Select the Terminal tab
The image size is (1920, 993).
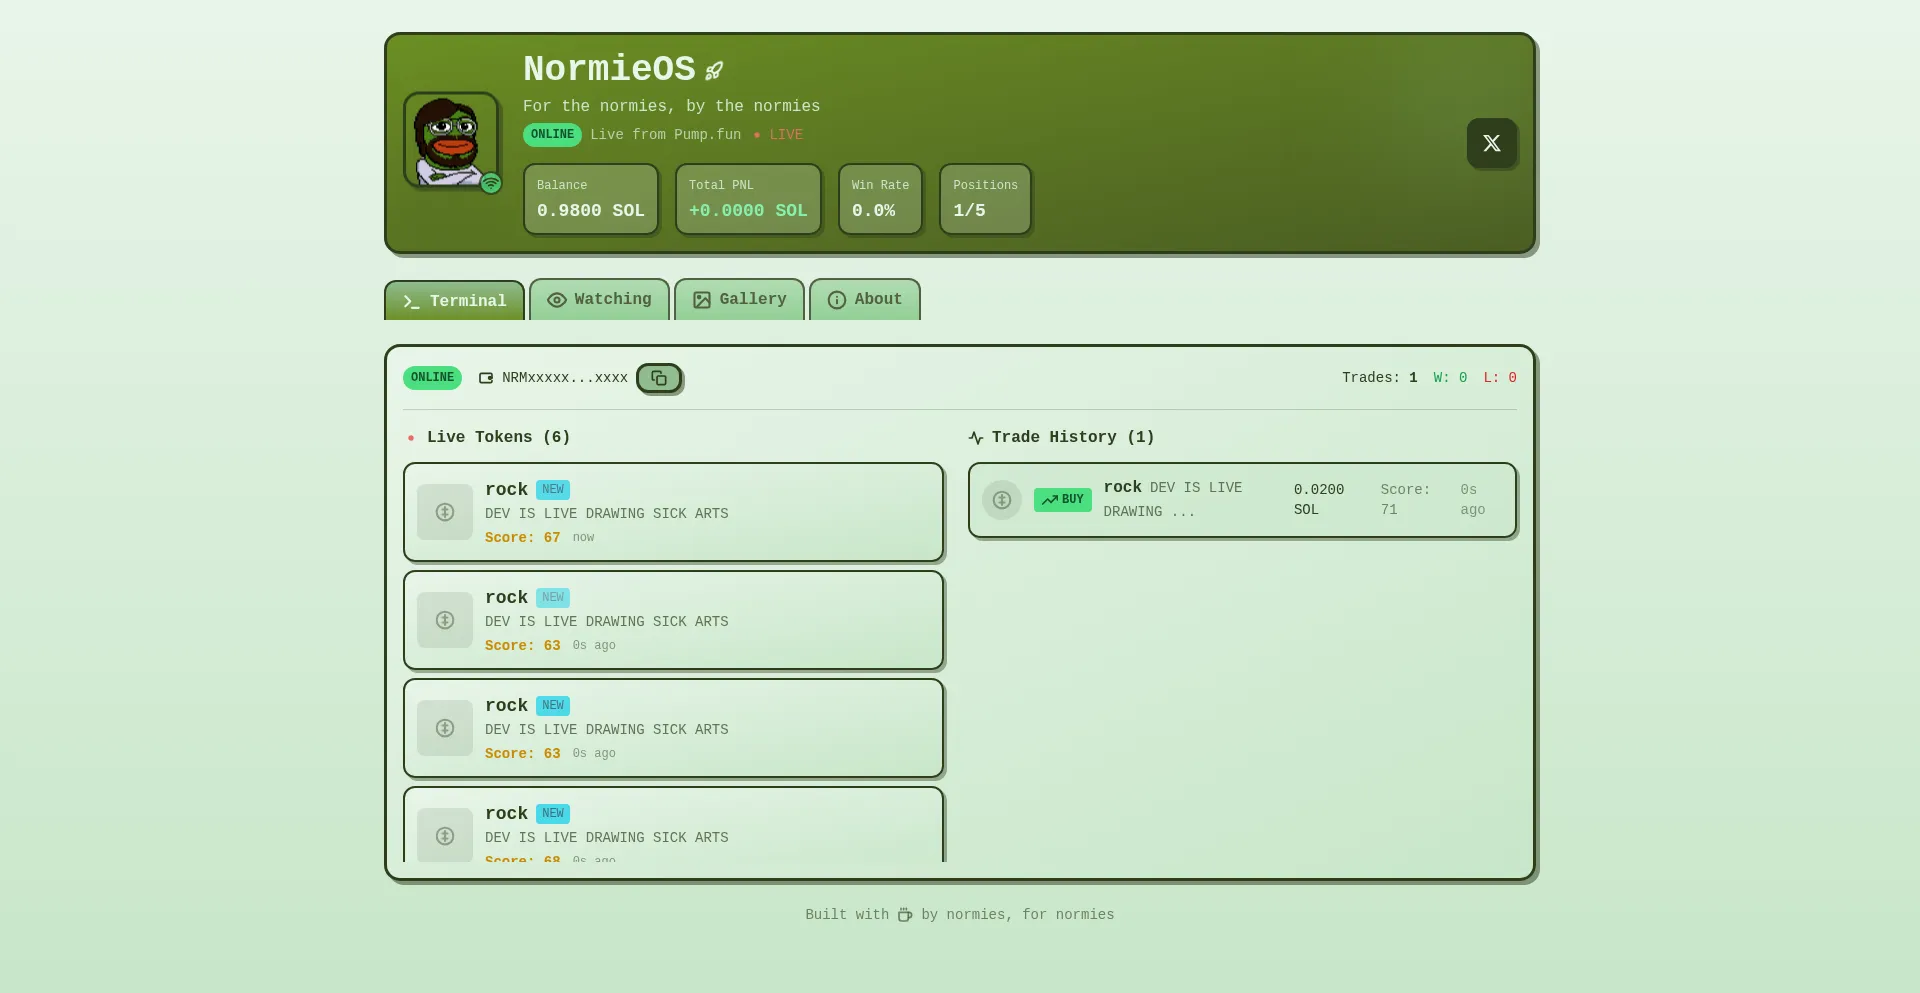coord(453,300)
